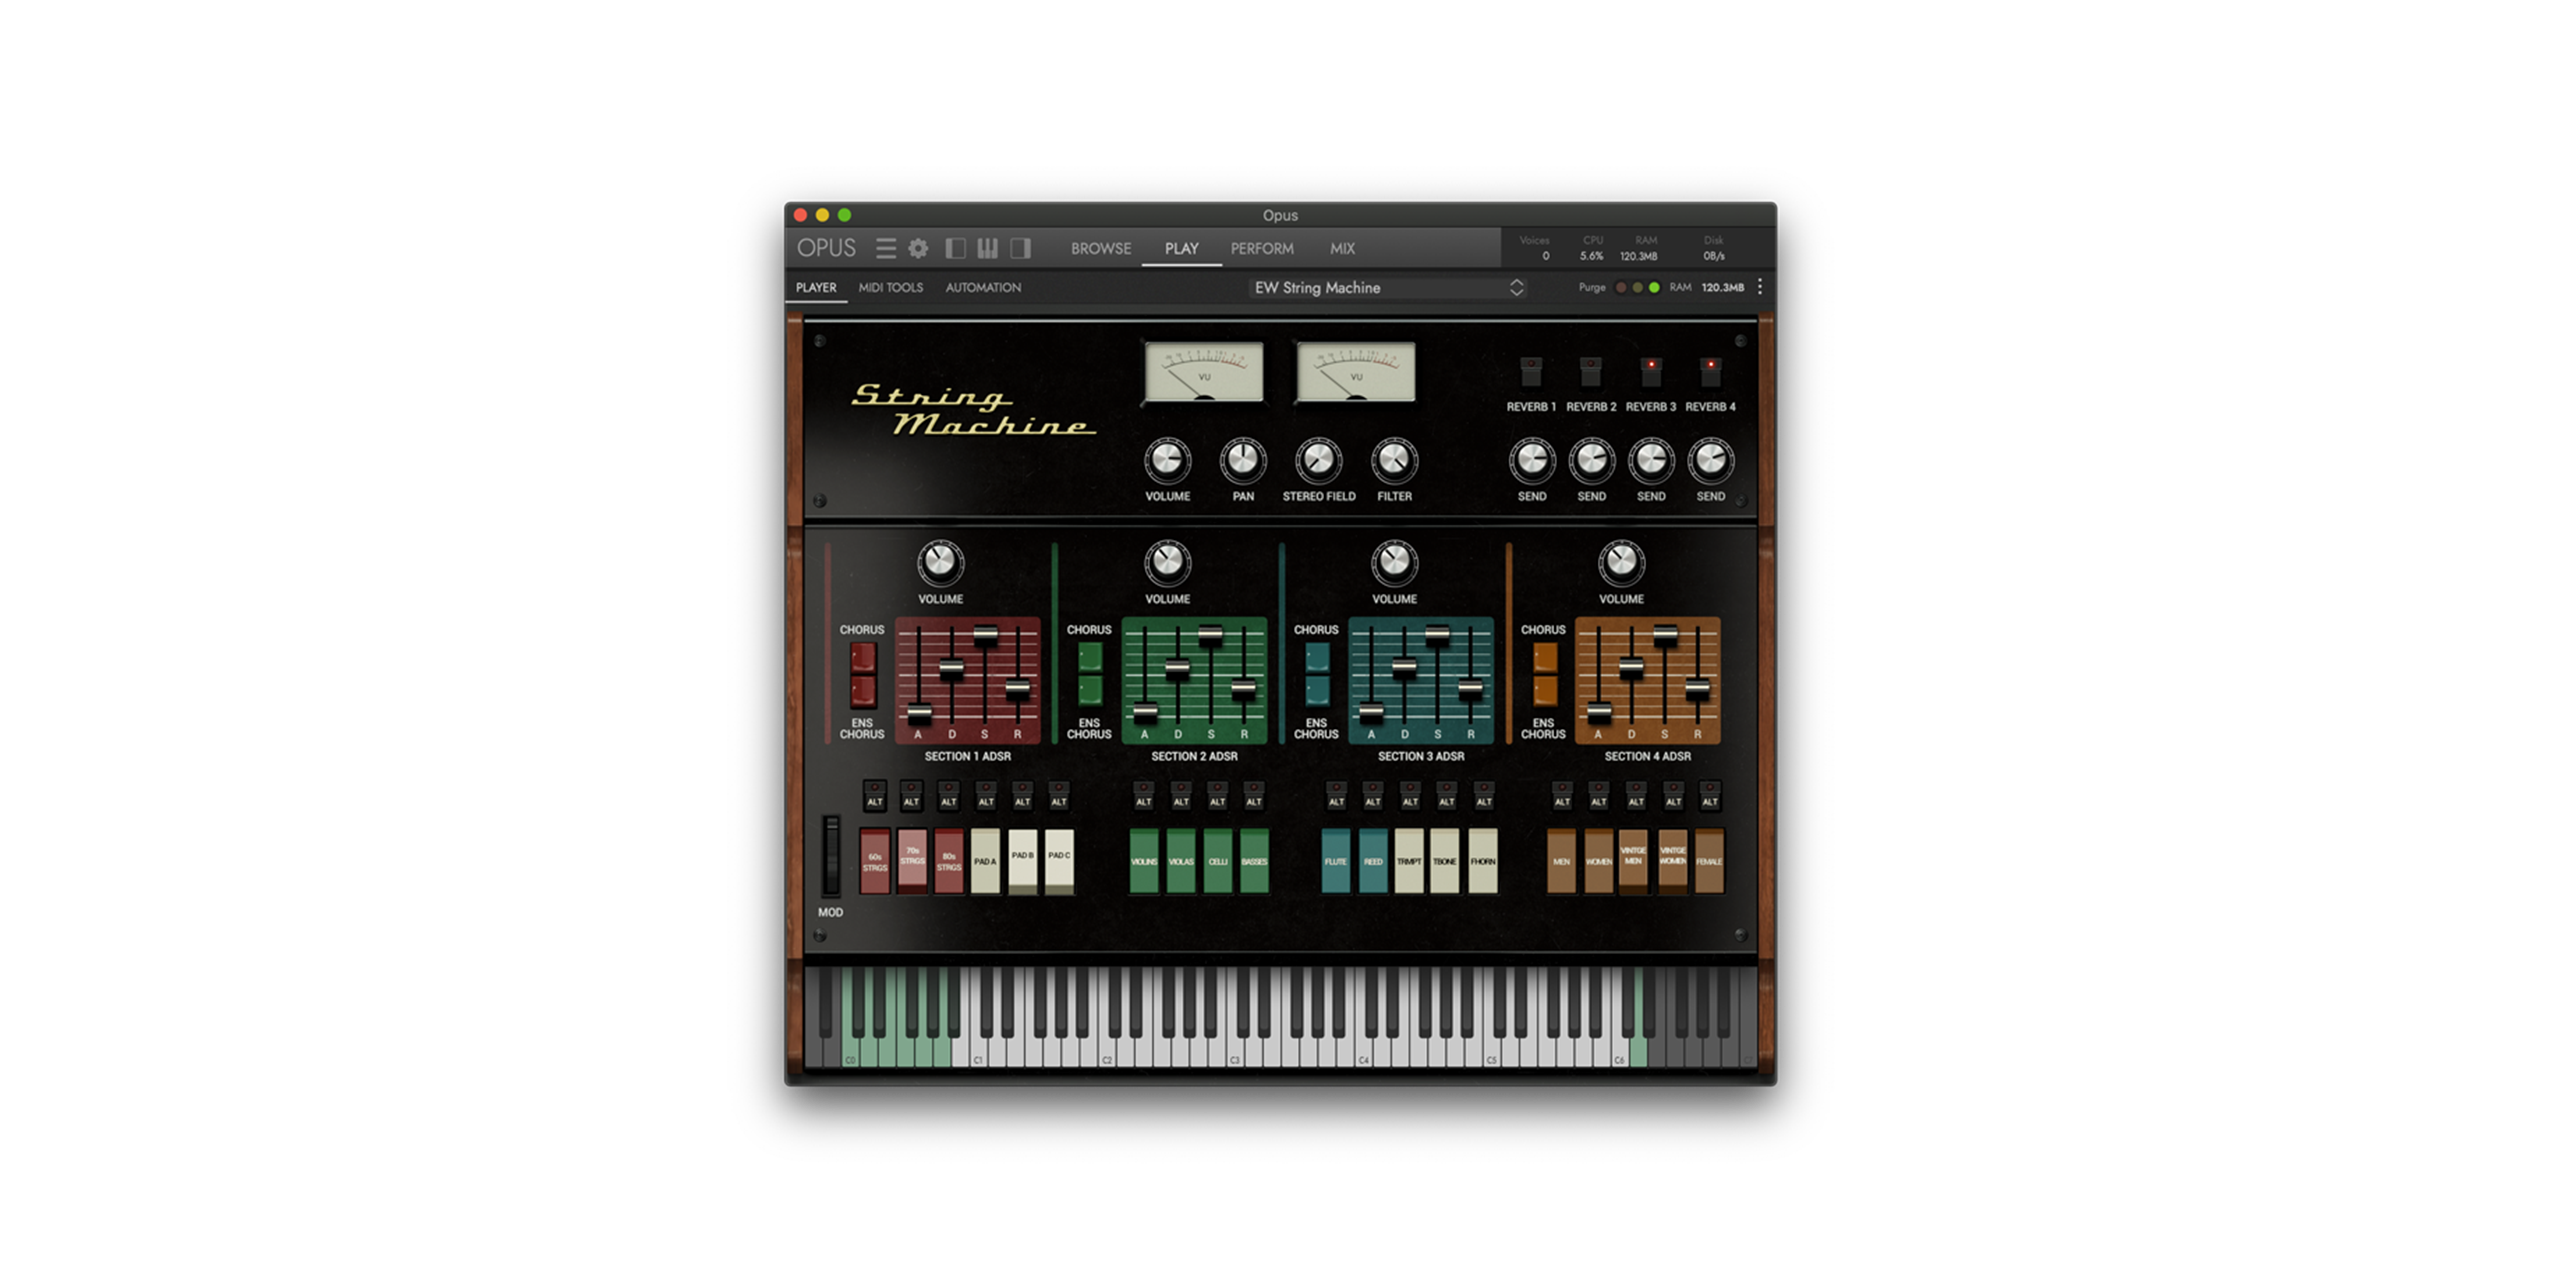Toggle the Reverb 3 switch off
The image size is (2560, 1280).
click(x=1650, y=371)
